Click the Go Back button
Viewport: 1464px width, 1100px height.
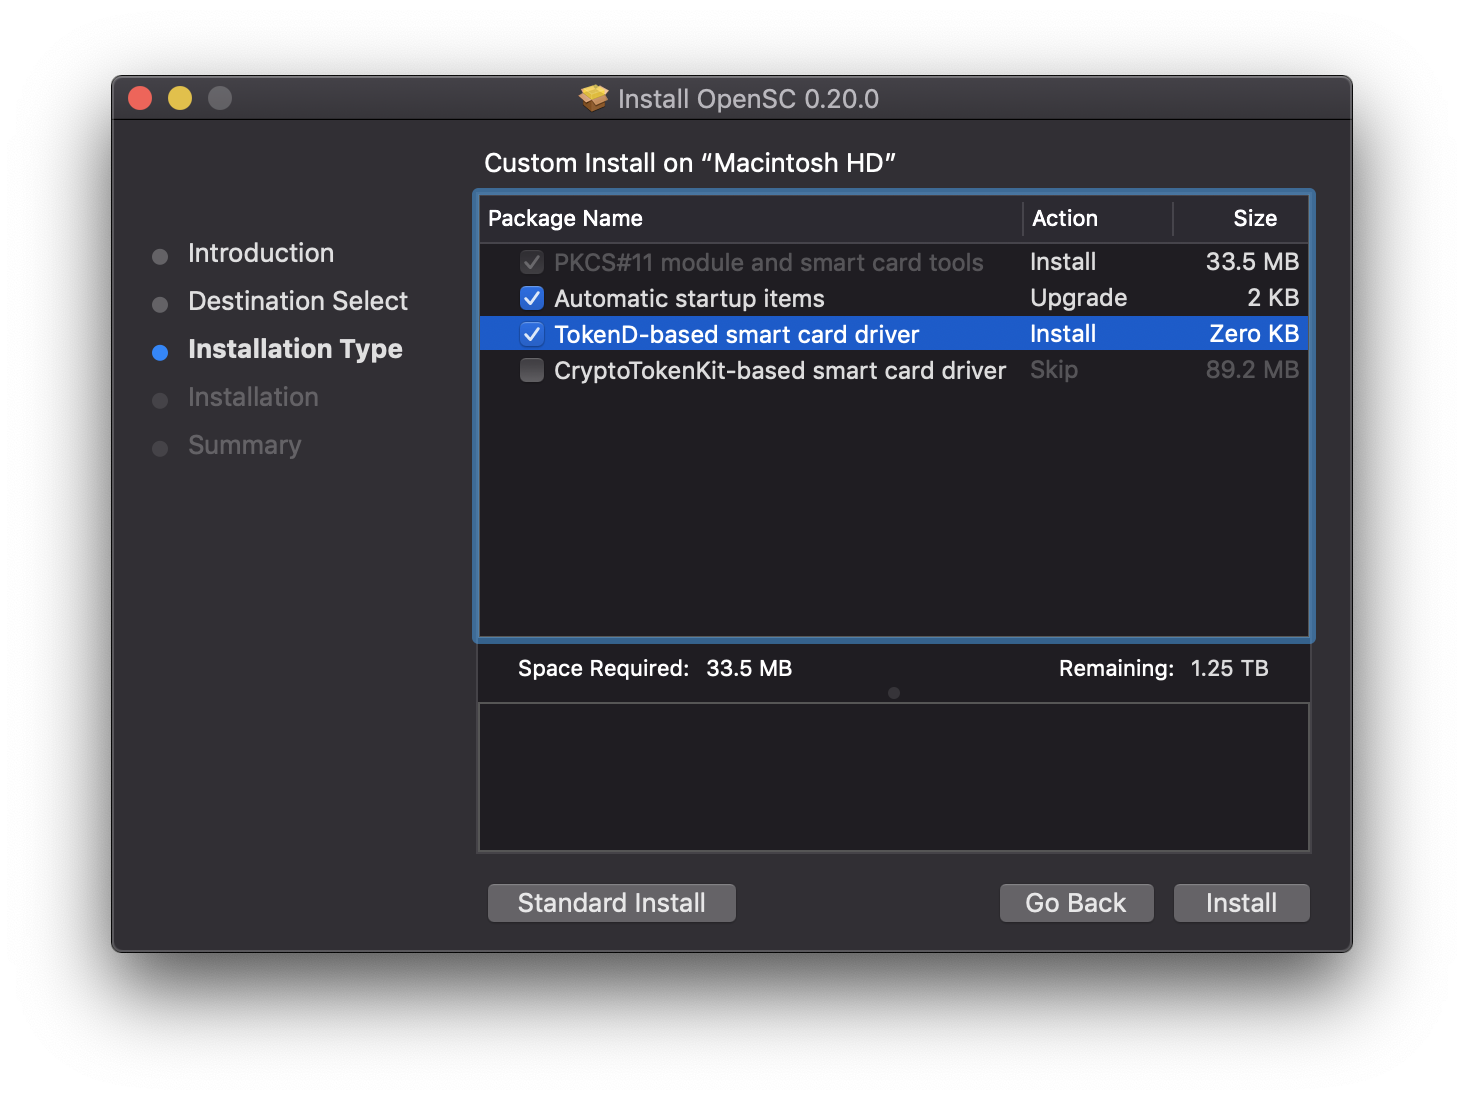1076,902
